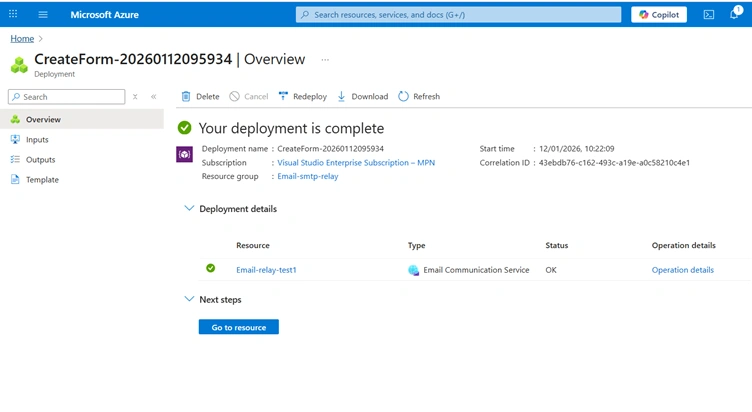The image size is (752, 412).
Task: Click the Microsoft Azure home title
Action: point(104,15)
